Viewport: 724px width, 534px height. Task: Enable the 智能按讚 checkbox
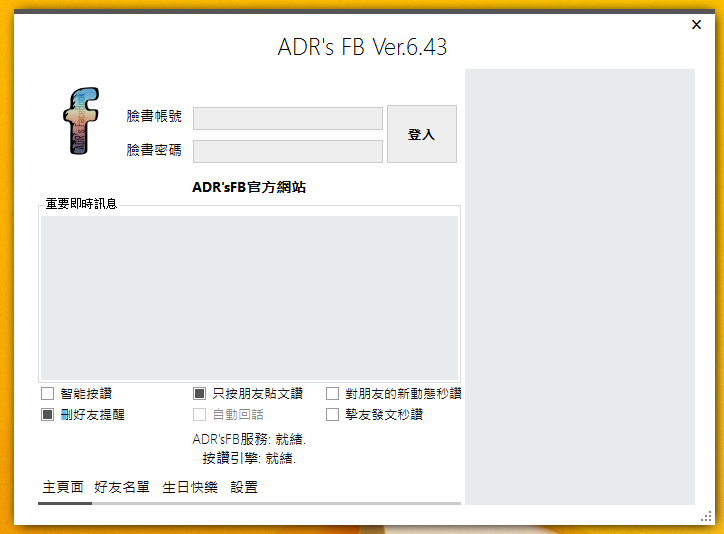(x=48, y=393)
